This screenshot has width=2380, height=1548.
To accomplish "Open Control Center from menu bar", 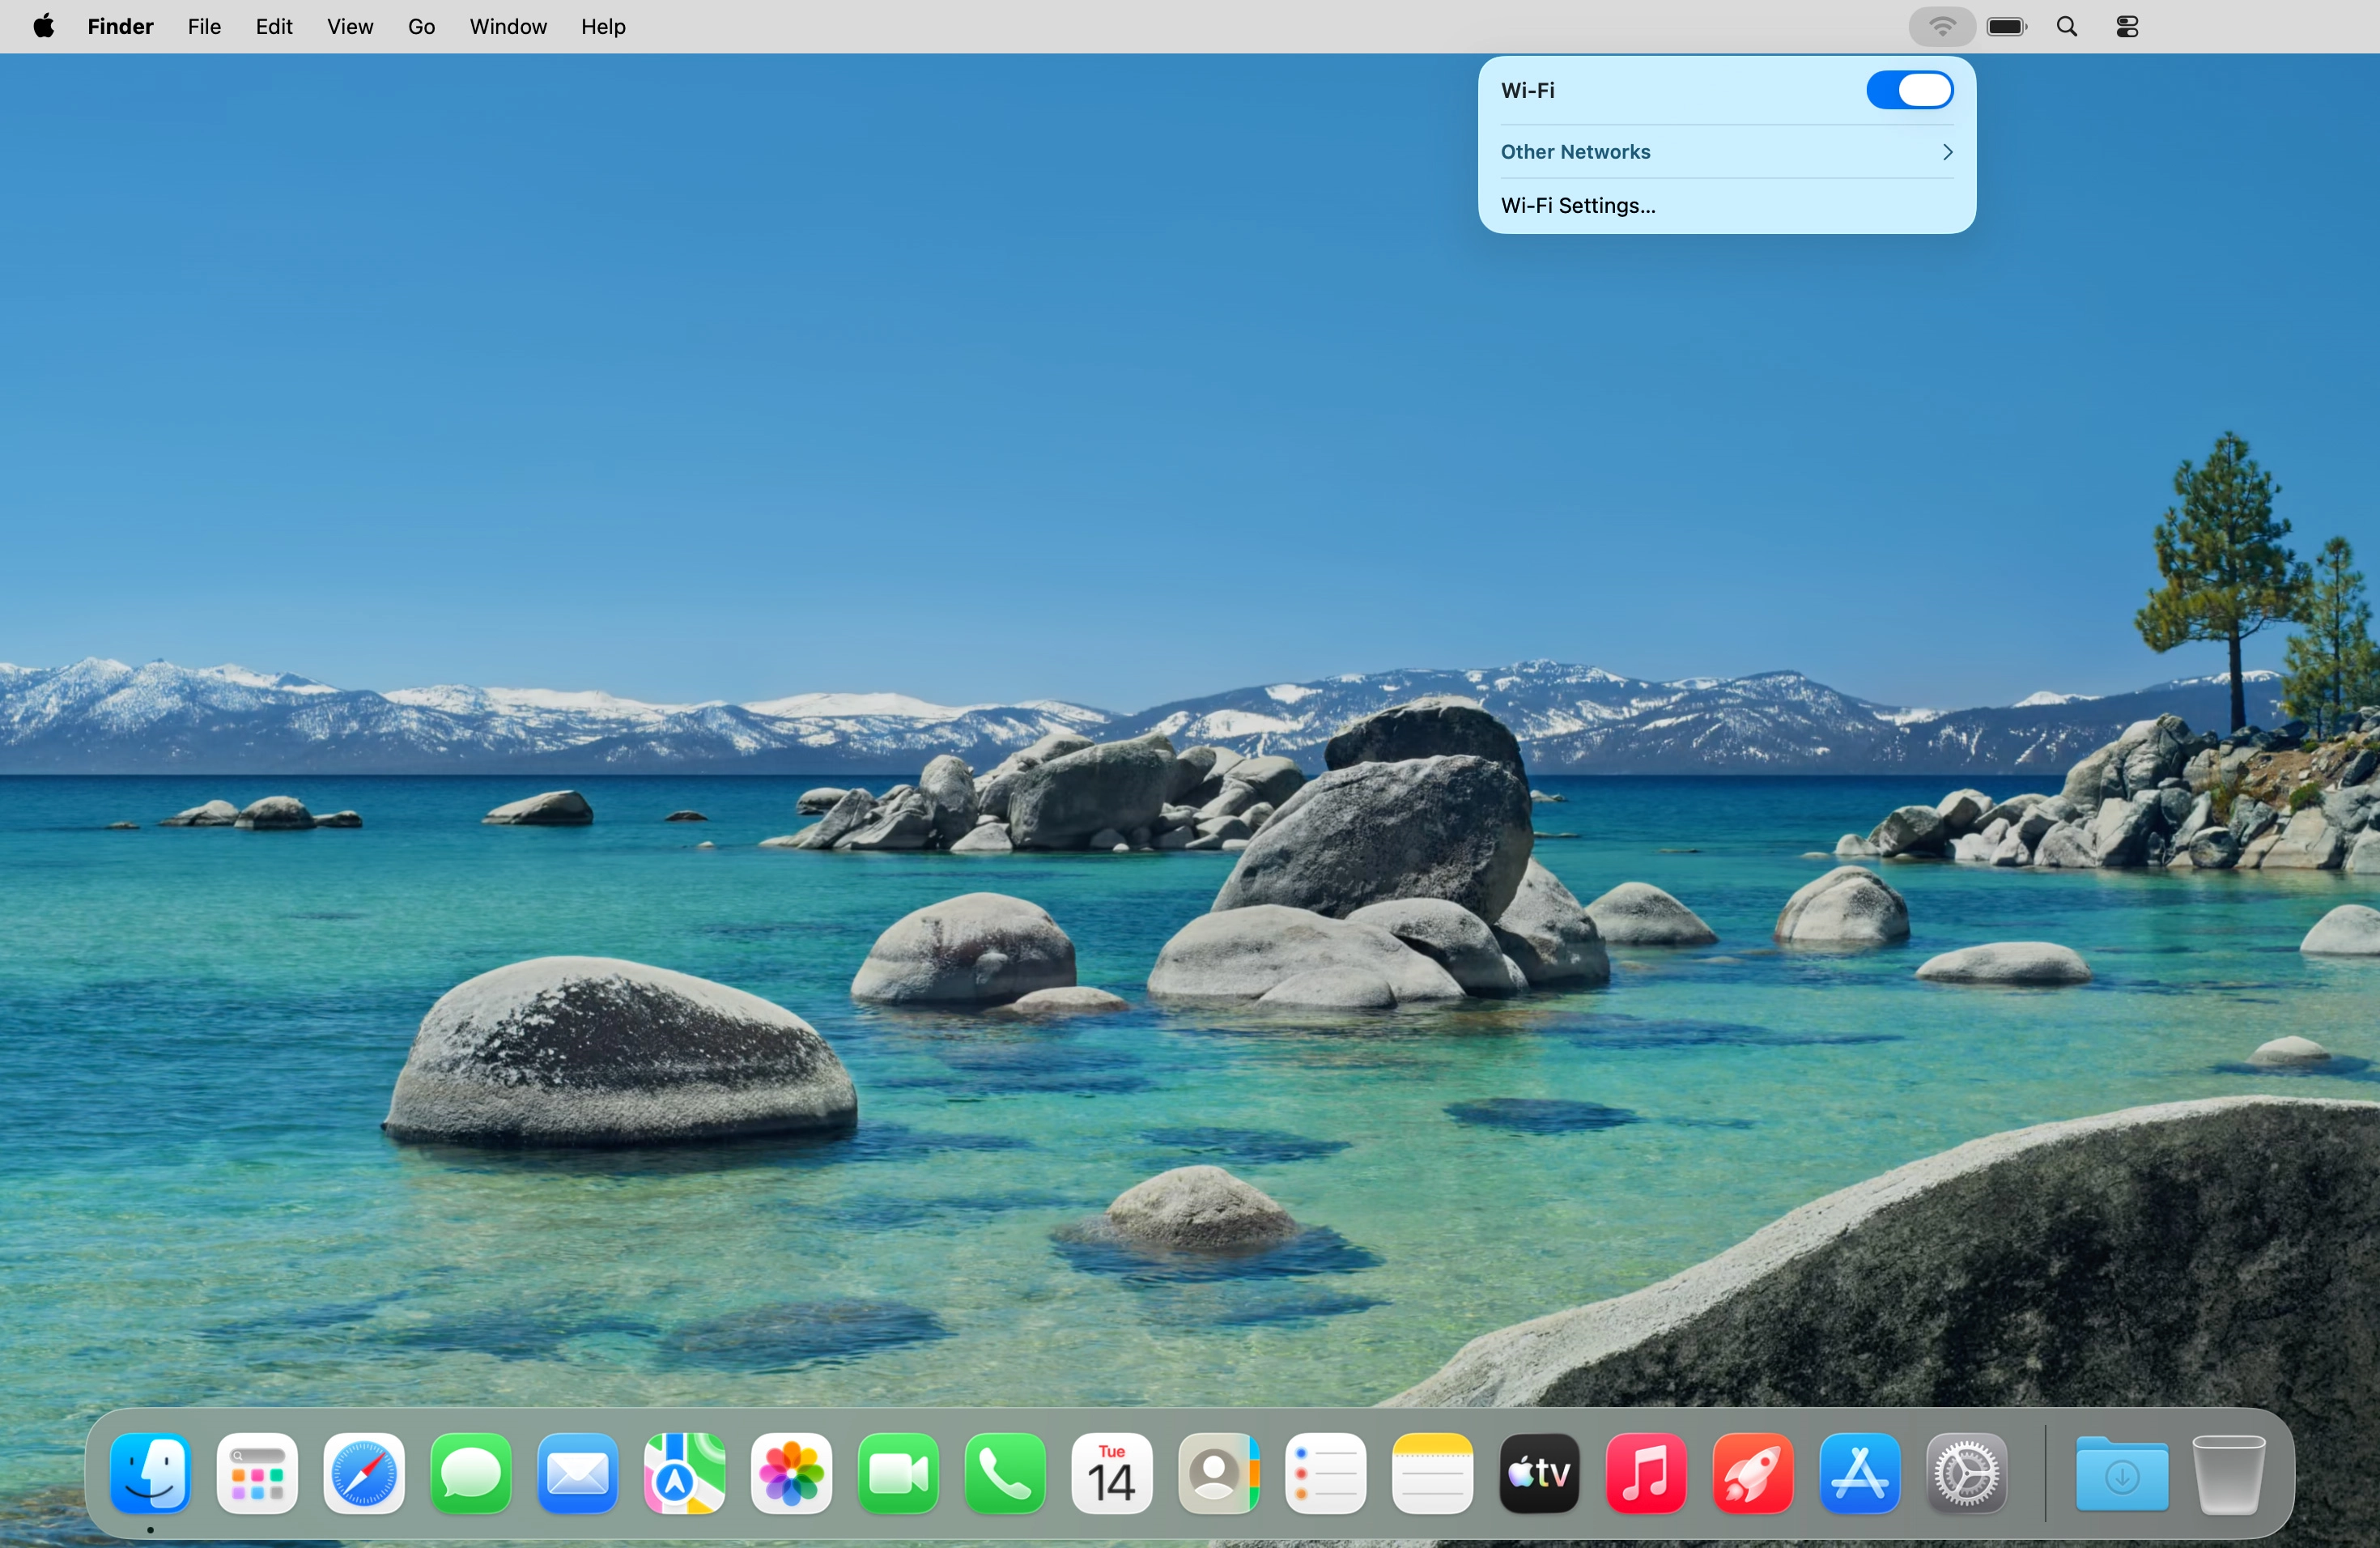I will click(x=2127, y=27).
